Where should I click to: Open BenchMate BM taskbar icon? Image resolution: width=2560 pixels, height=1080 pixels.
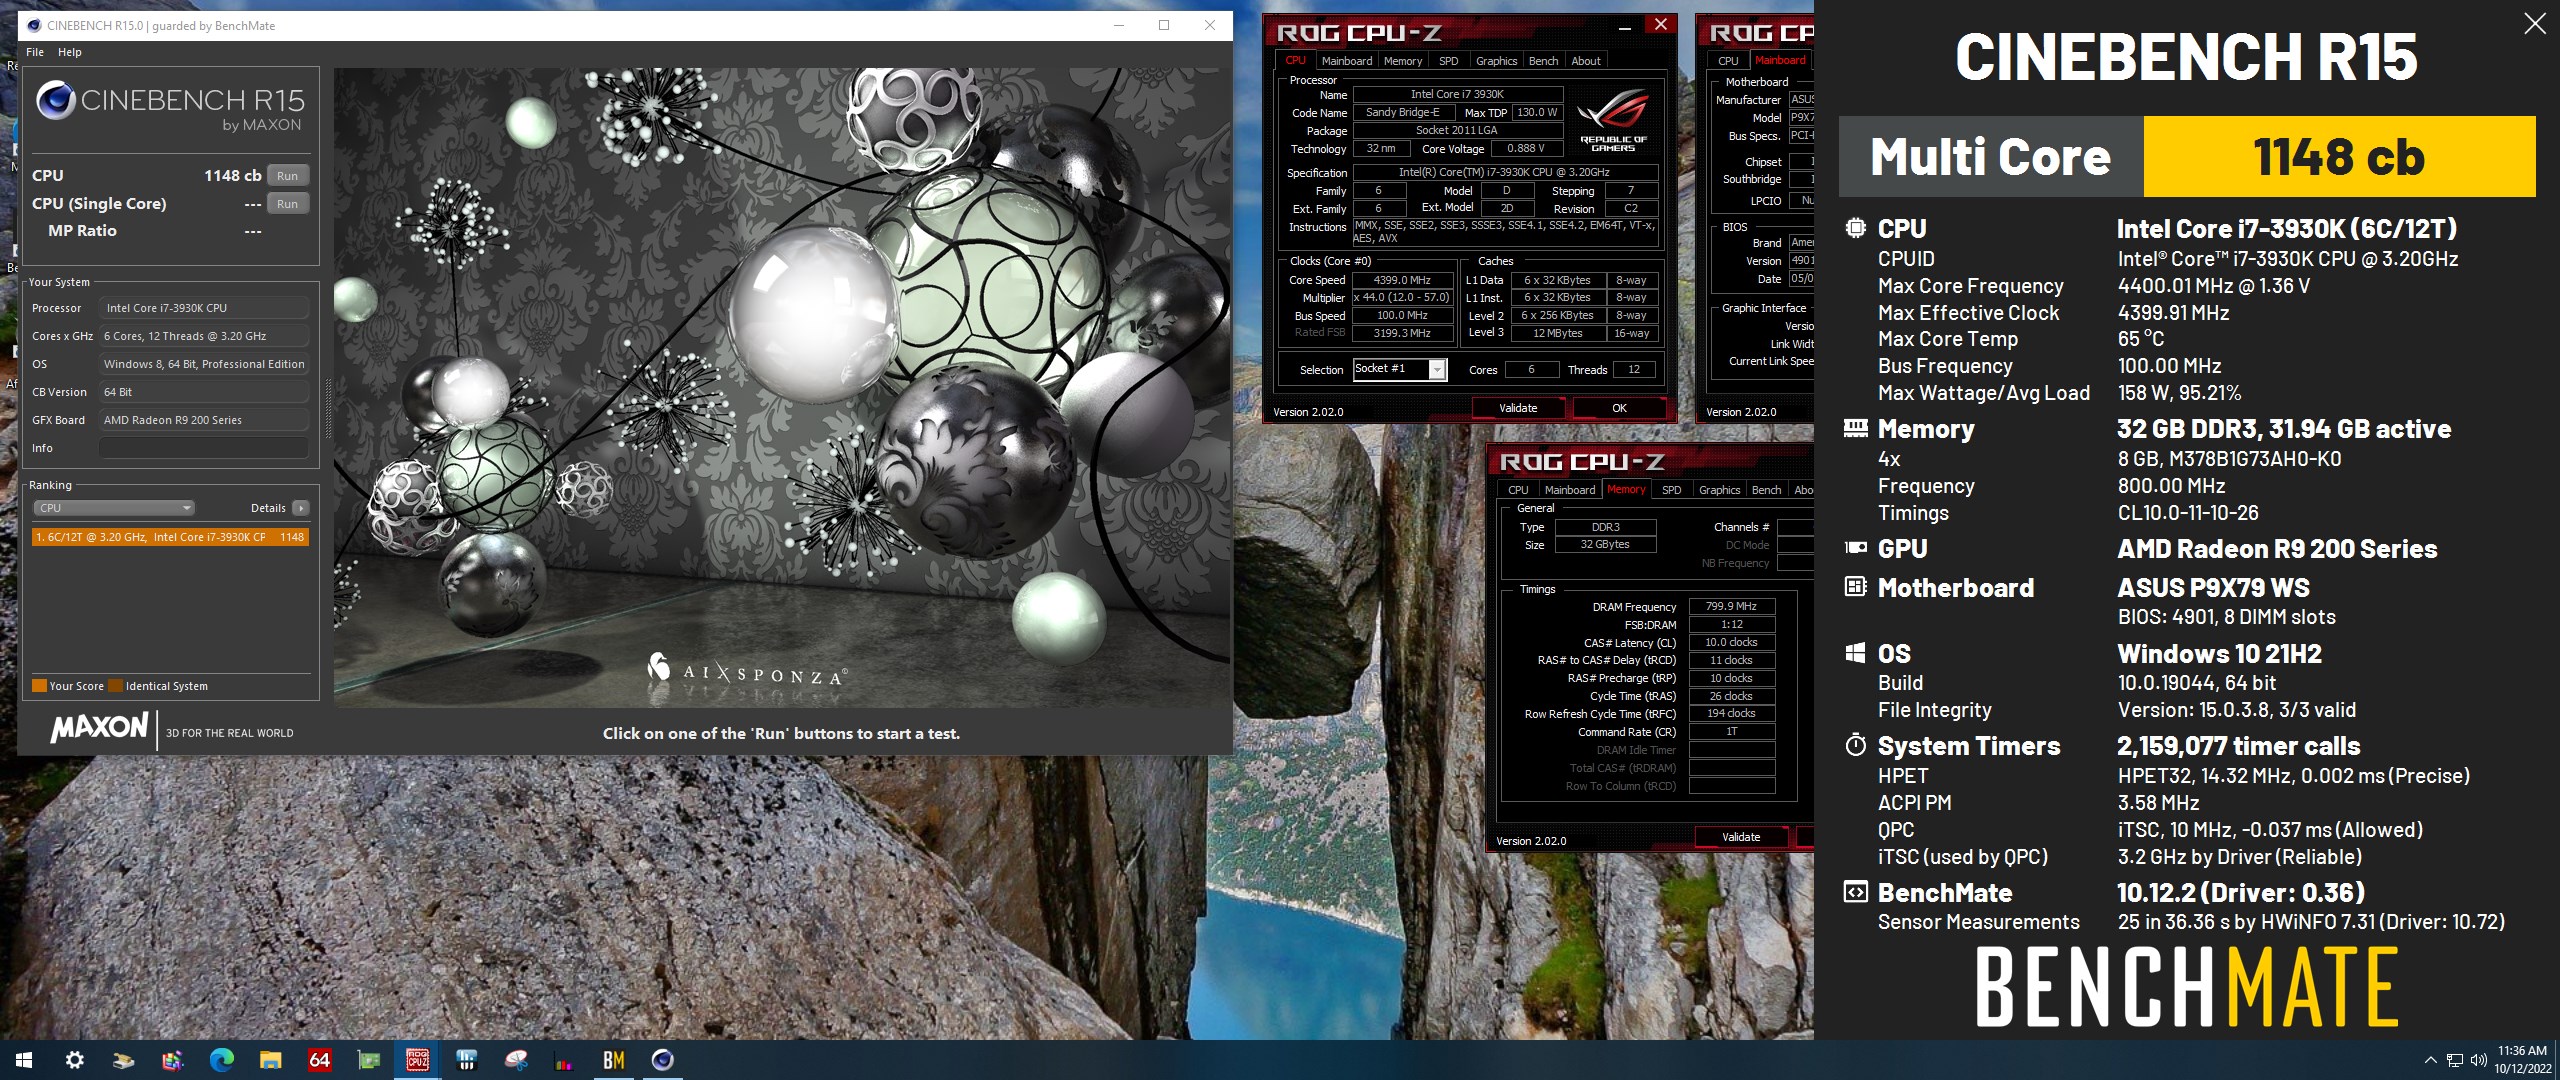coord(613,1060)
